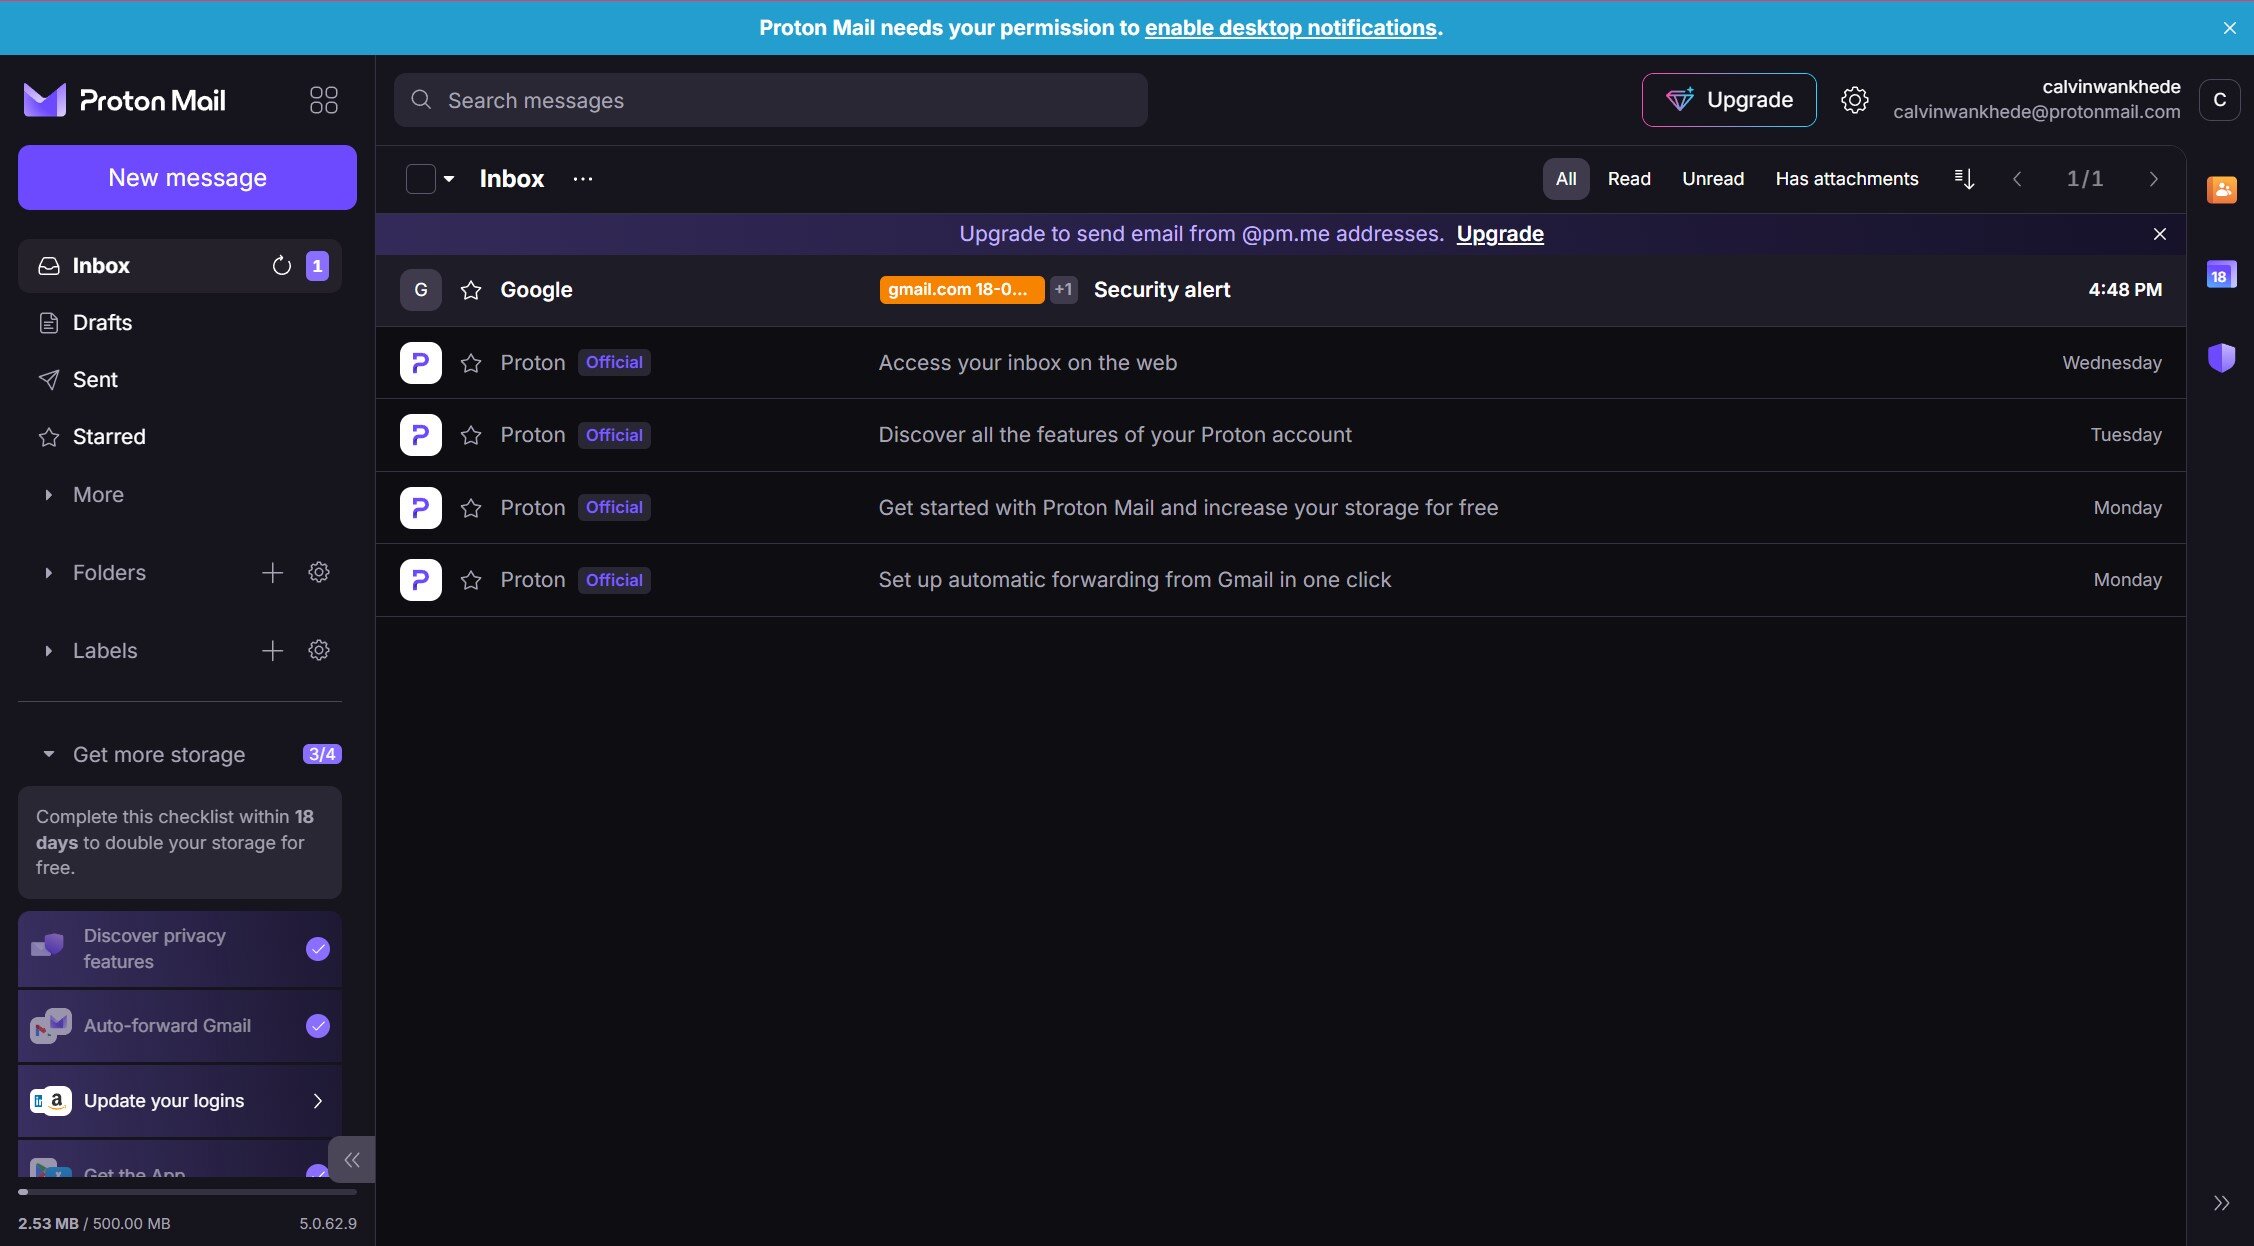Screen dimensions: 2254x1246
Task: Click the sort messages icon
Action: pyautogui.click(x=1964, y=179)
